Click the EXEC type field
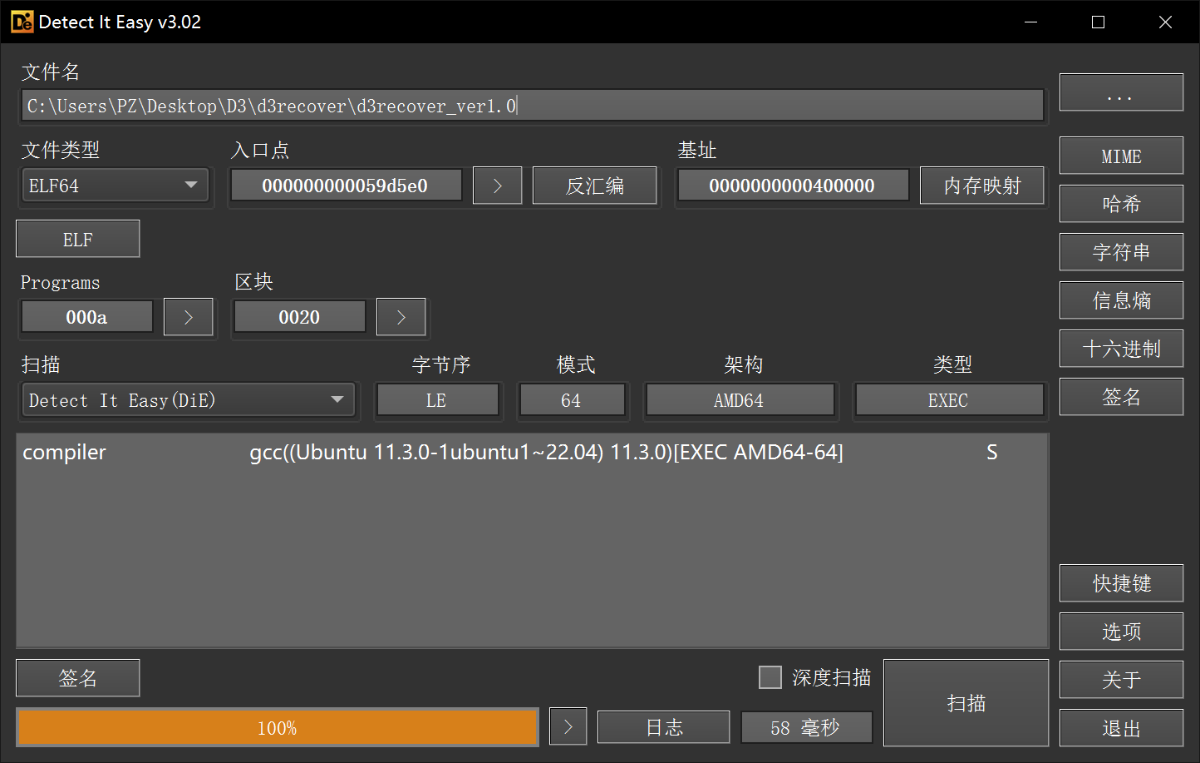 coord(949,400)
